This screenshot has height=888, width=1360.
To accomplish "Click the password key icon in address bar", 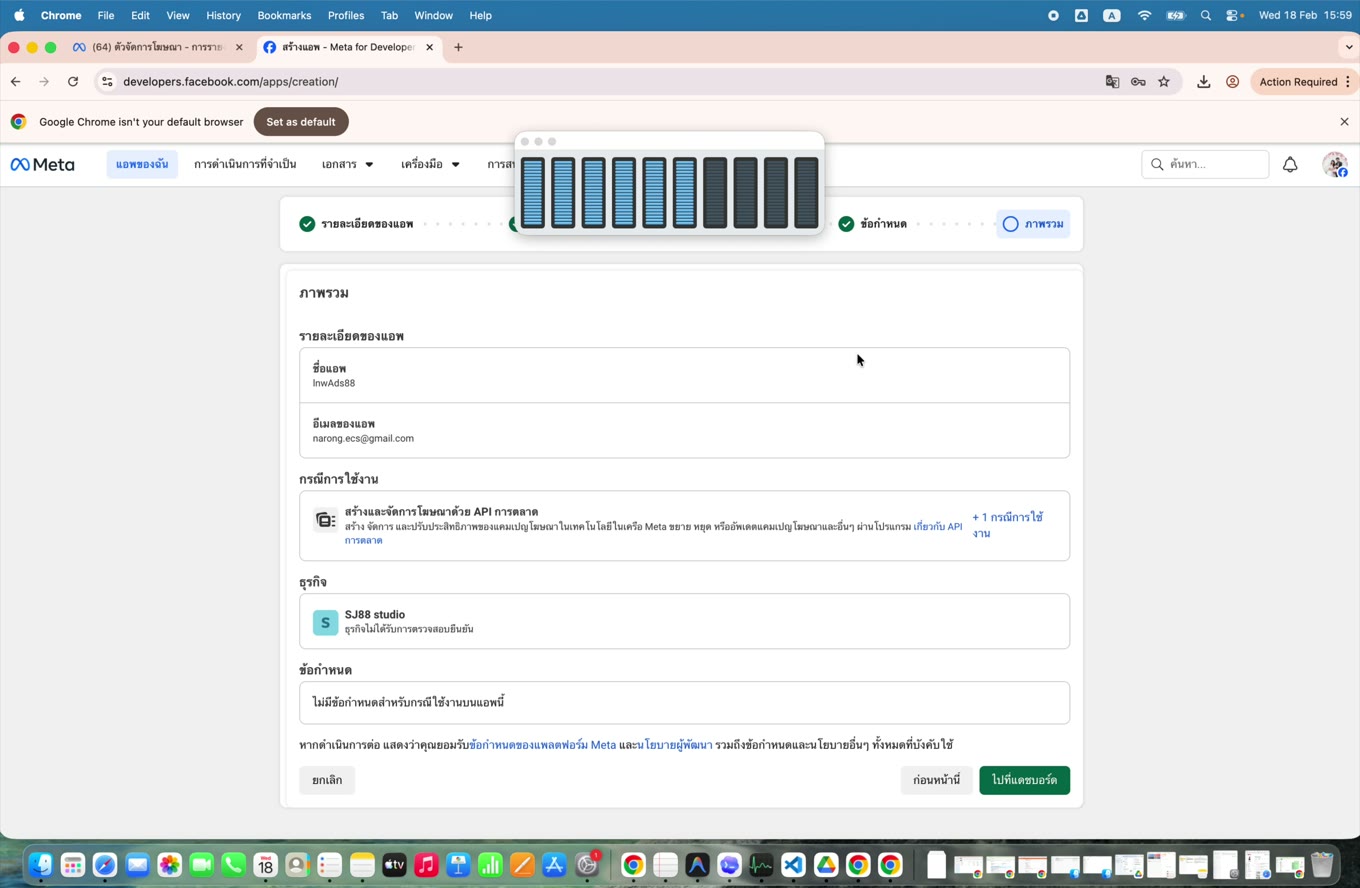I will (x=1138, y=82).
